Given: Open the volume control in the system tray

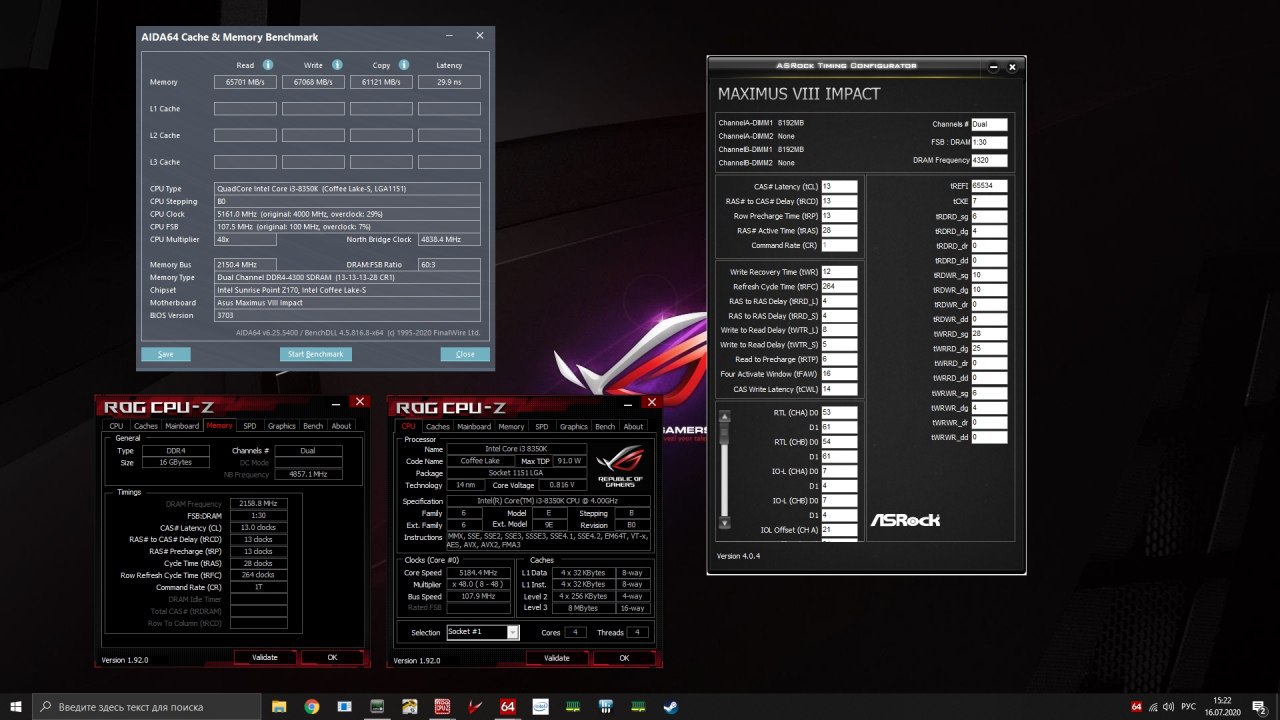Looking at the screenshot, I should click(1168, 707).
